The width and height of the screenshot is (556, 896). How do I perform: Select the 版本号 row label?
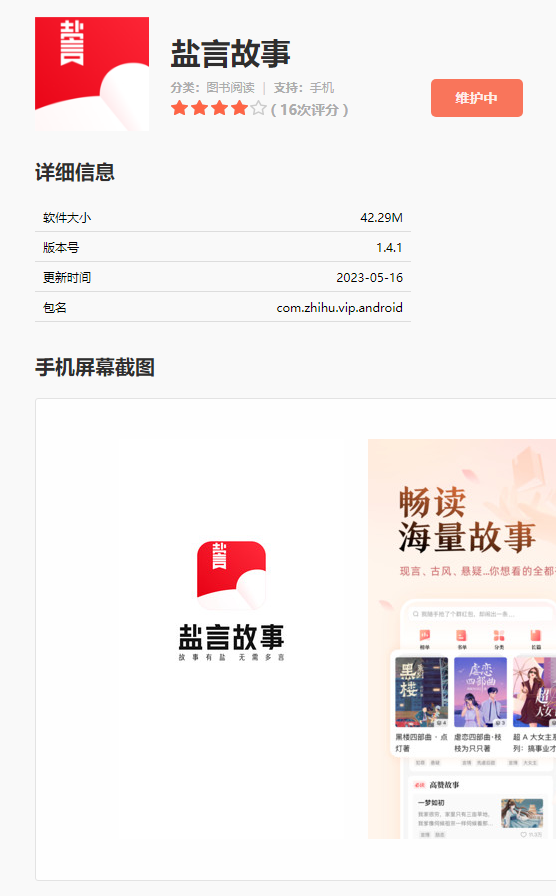pyautogui.click(x=61, y=247)
